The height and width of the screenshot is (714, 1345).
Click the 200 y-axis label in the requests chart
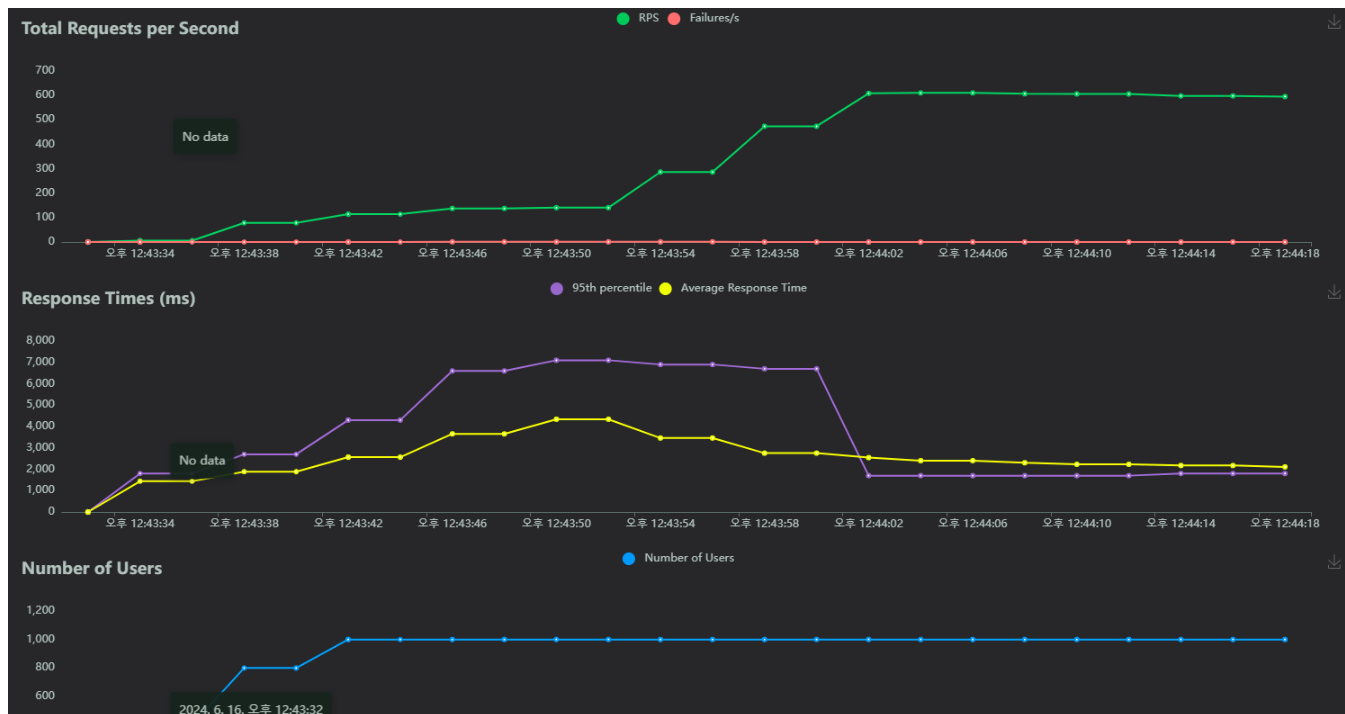click(x=44, y=193)
